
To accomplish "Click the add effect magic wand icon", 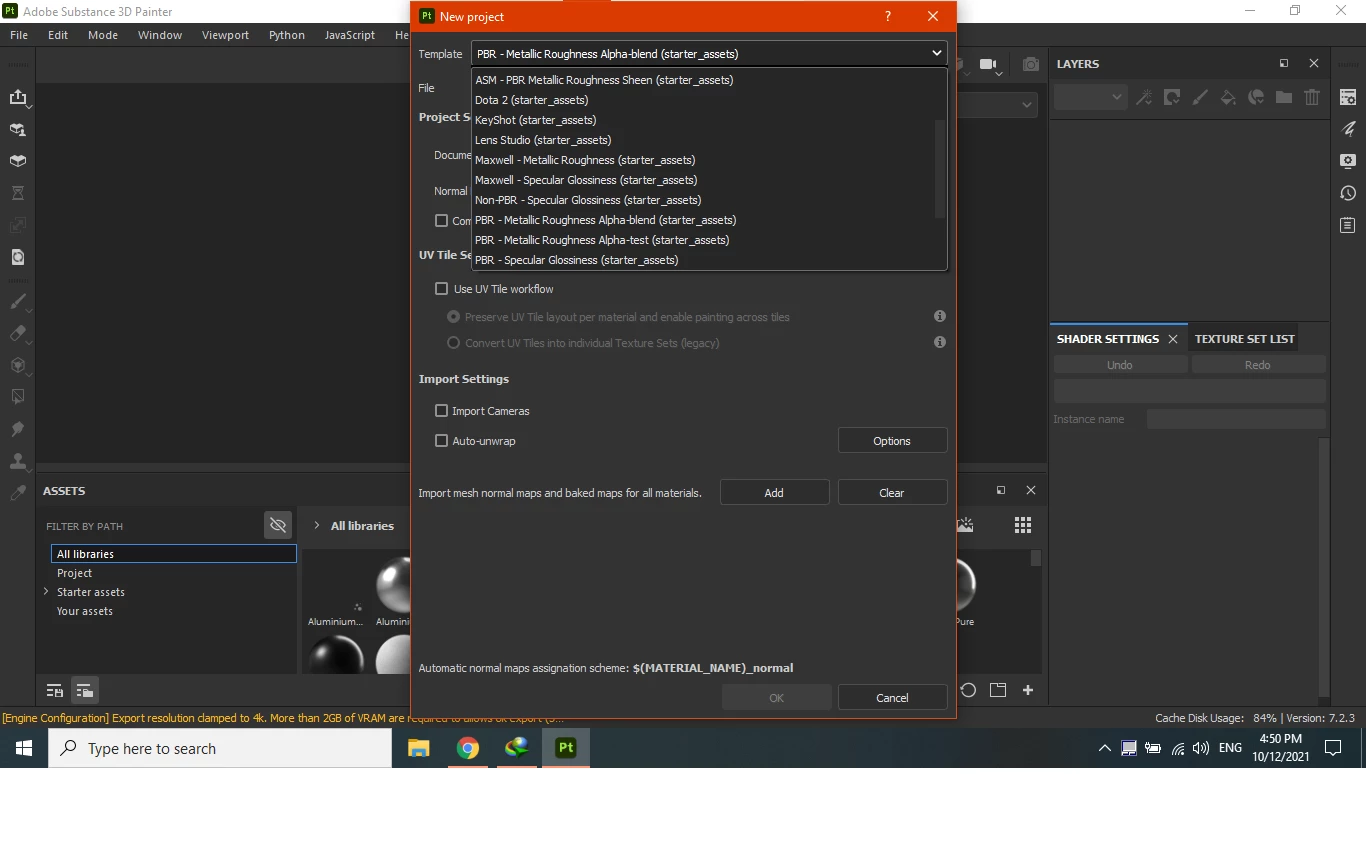I will pos(1145,97).
